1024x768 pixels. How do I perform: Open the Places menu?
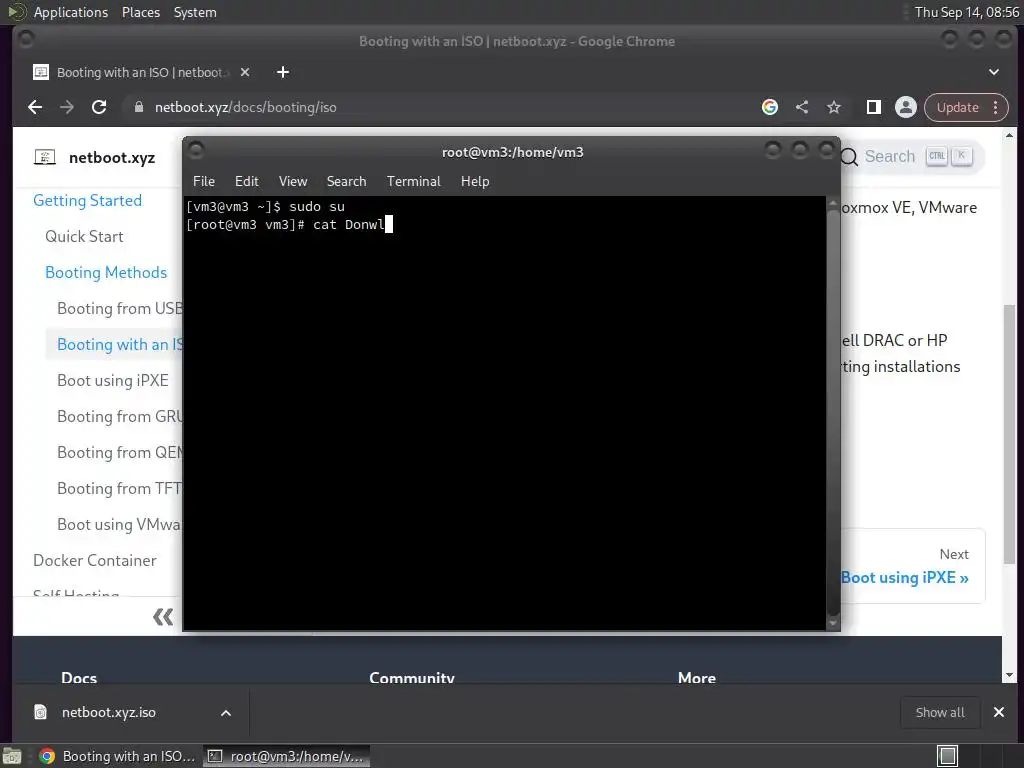tap(141, 12)
